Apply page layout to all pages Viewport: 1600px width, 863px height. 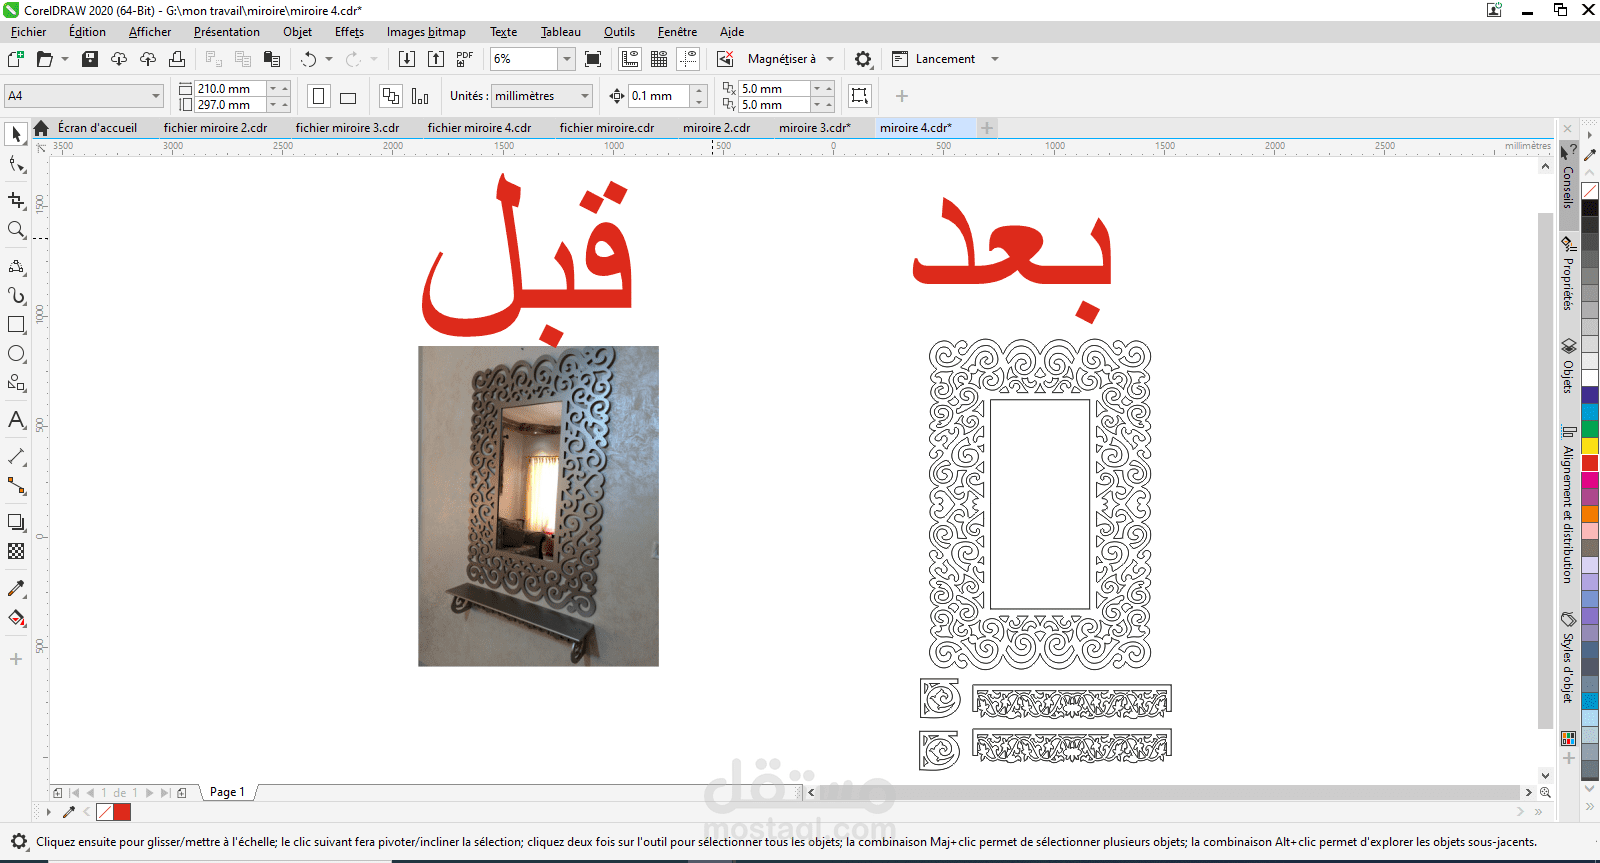pos(391,96)
